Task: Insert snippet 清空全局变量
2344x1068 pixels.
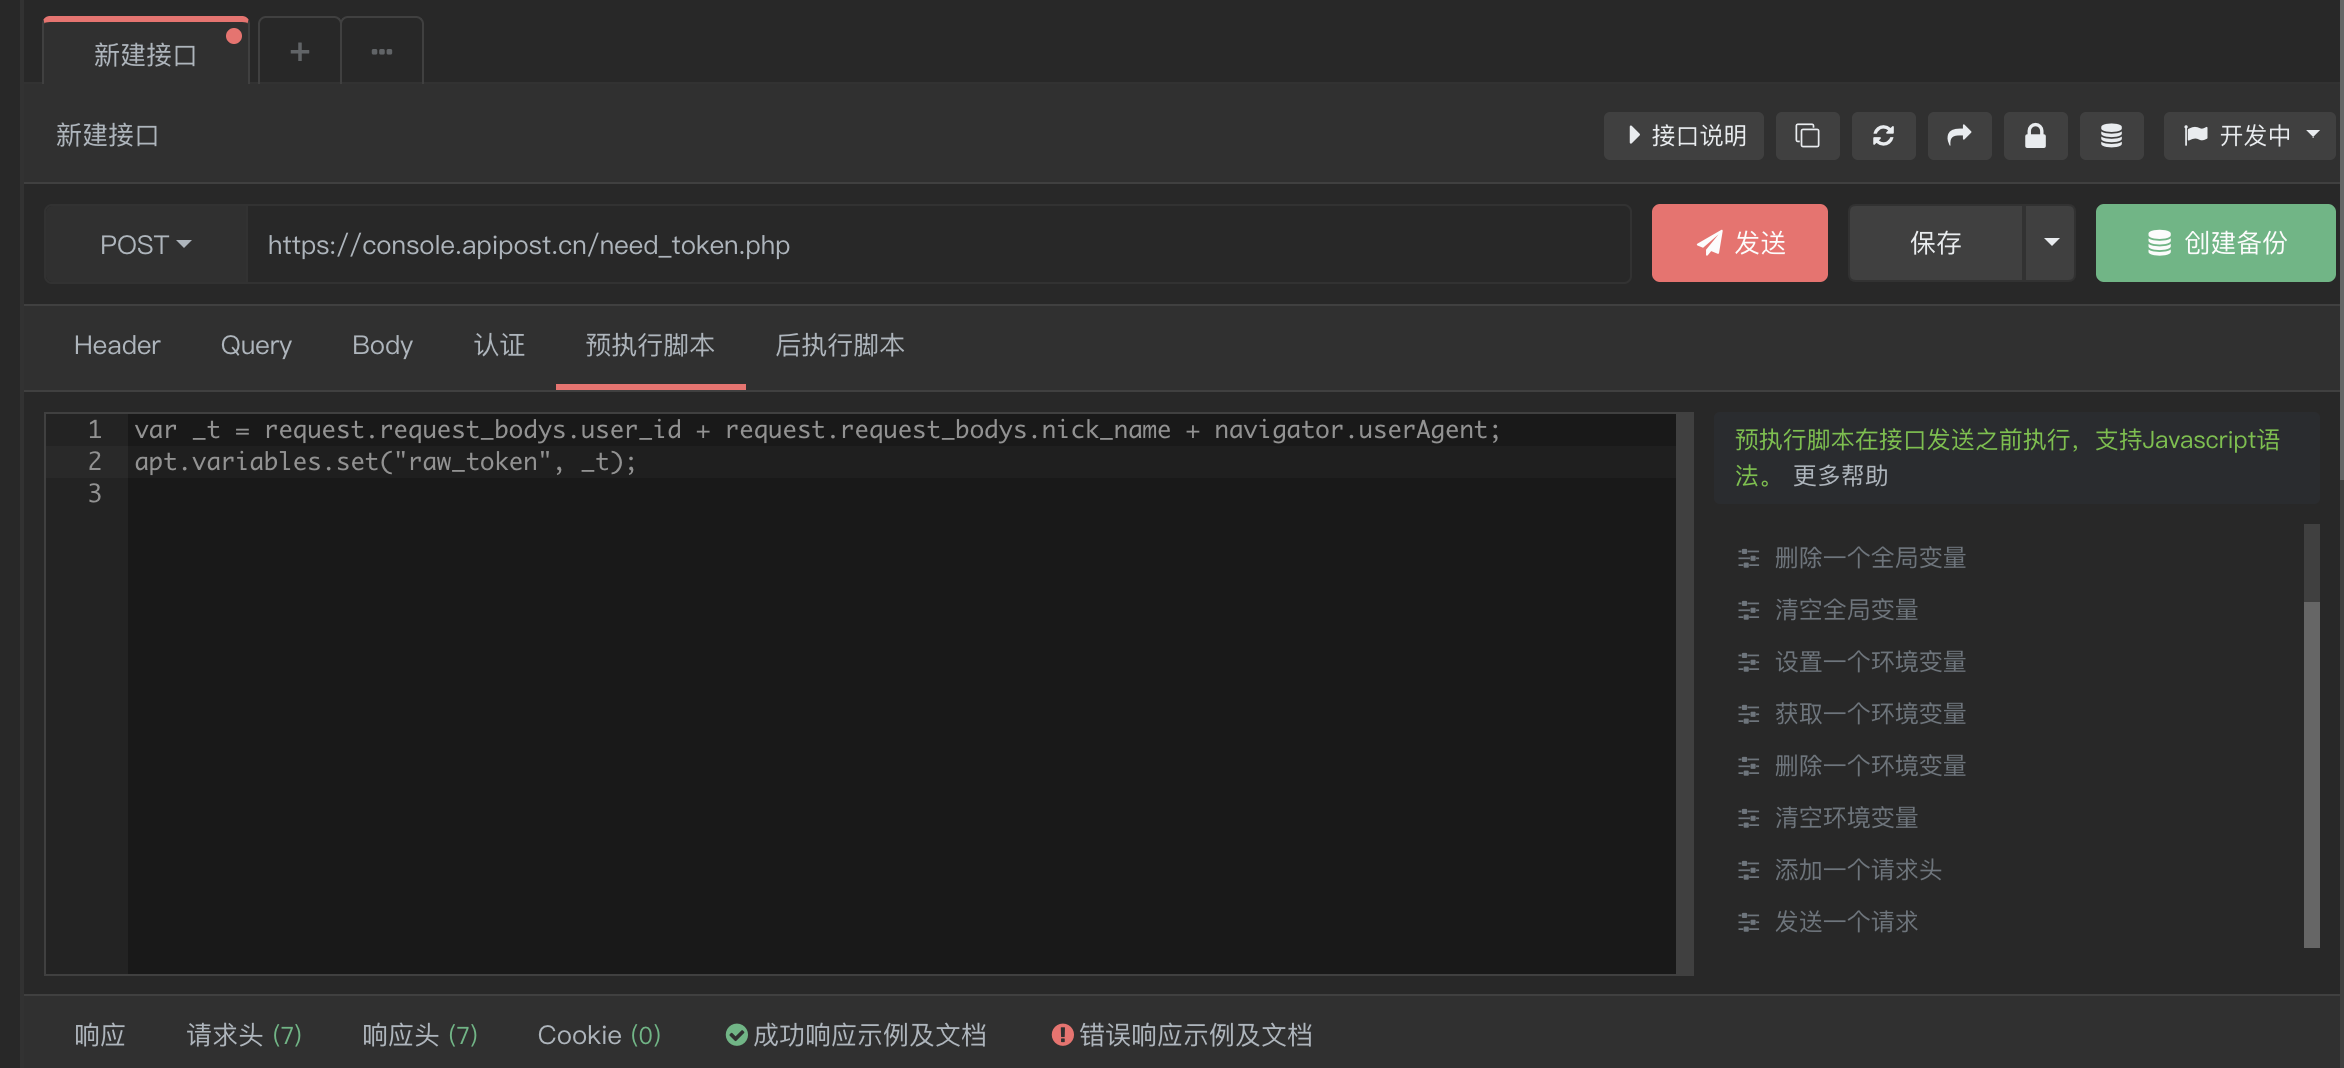Action: point(1846,610)
